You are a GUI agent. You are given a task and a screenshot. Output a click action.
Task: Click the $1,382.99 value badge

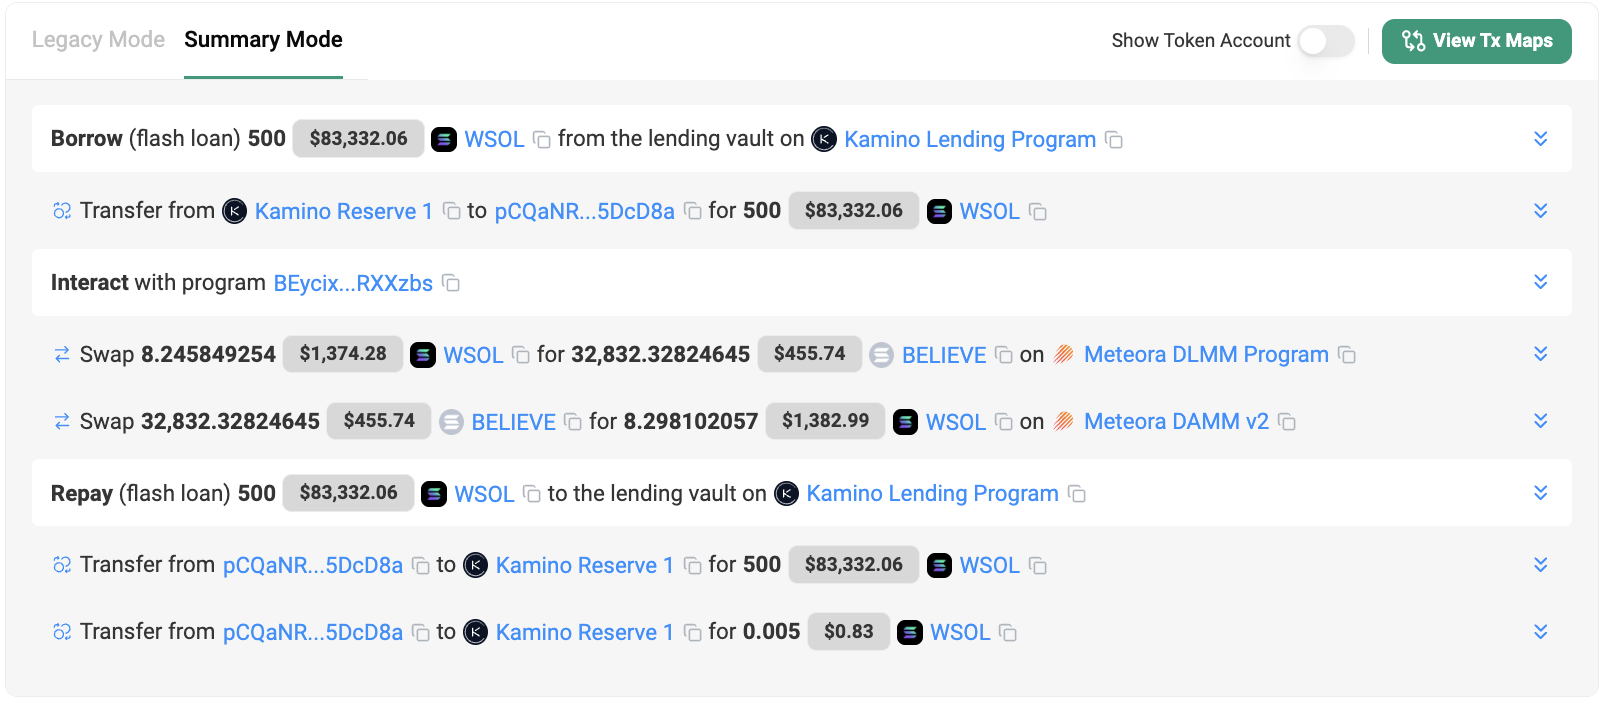click(825, 421)
